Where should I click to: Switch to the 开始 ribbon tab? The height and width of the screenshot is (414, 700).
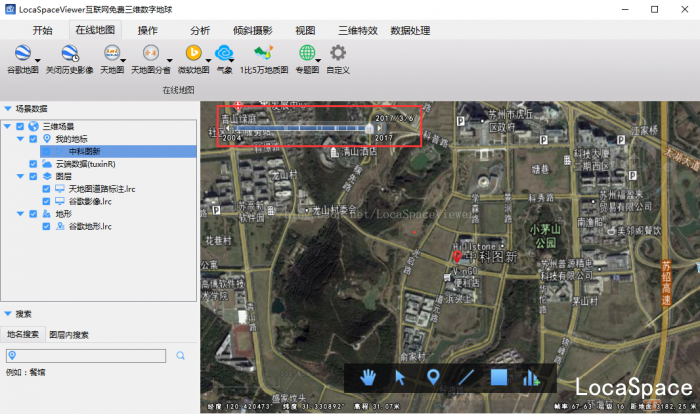(42, 30)
